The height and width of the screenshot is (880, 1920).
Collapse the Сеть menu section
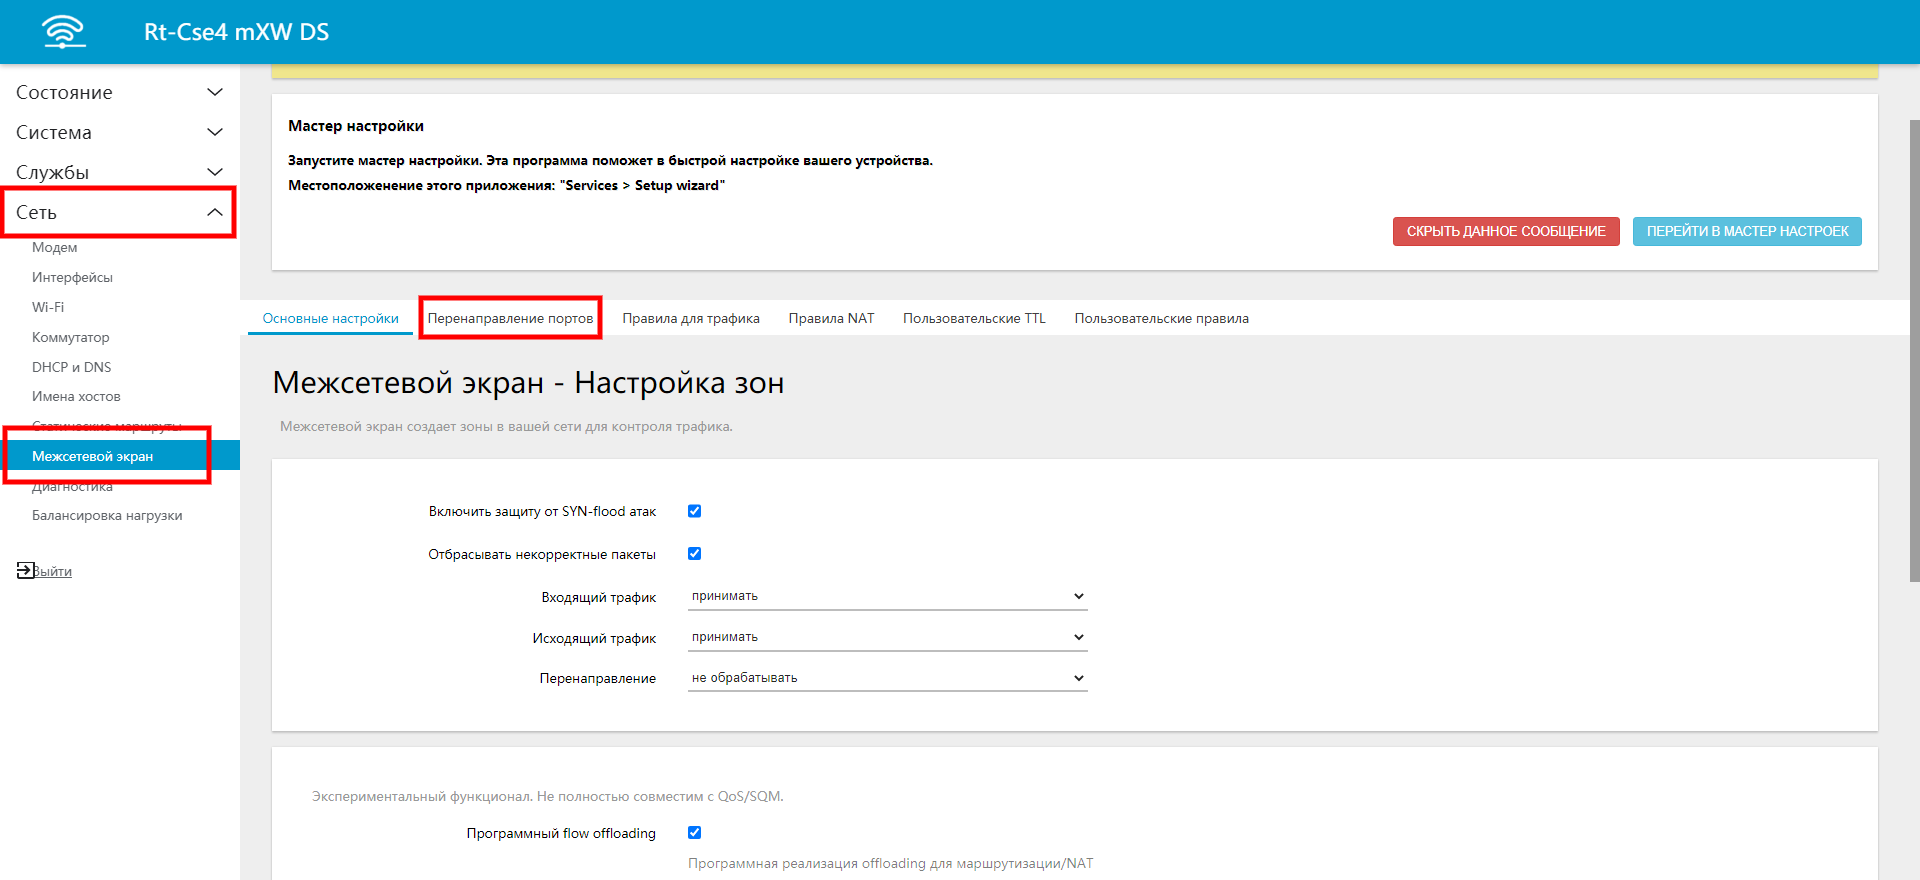tap(120, 212)
